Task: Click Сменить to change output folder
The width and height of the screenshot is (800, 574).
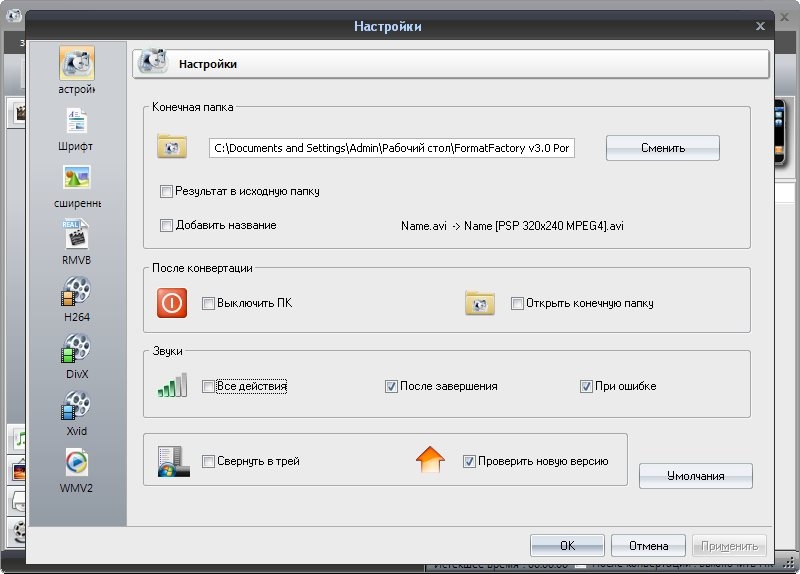Action: (662, 148)
